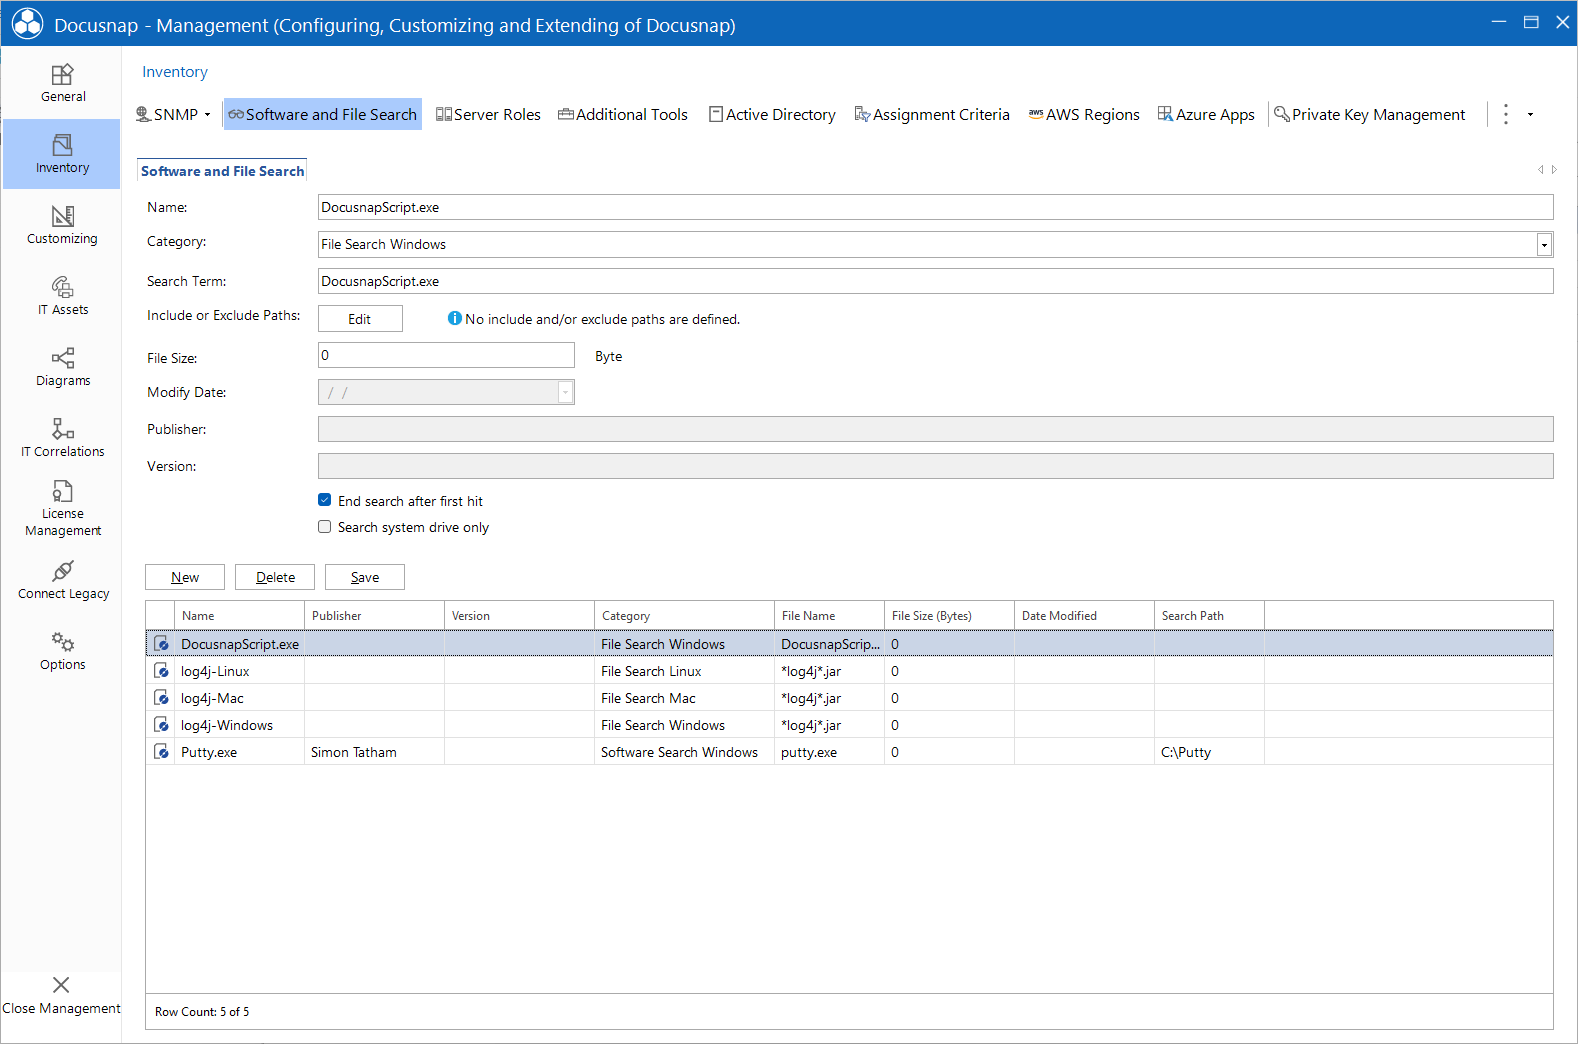Viewport: 1578px width, 1044px height.
Task: Select the log4j-Mac row name
Action: click(212, 698)
